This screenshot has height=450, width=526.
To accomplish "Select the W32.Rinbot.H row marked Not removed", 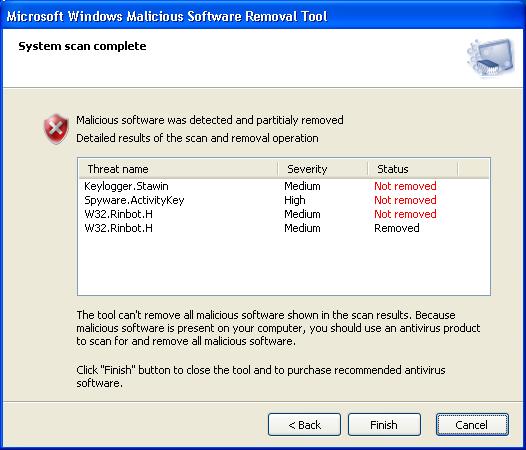I will 283,214.
